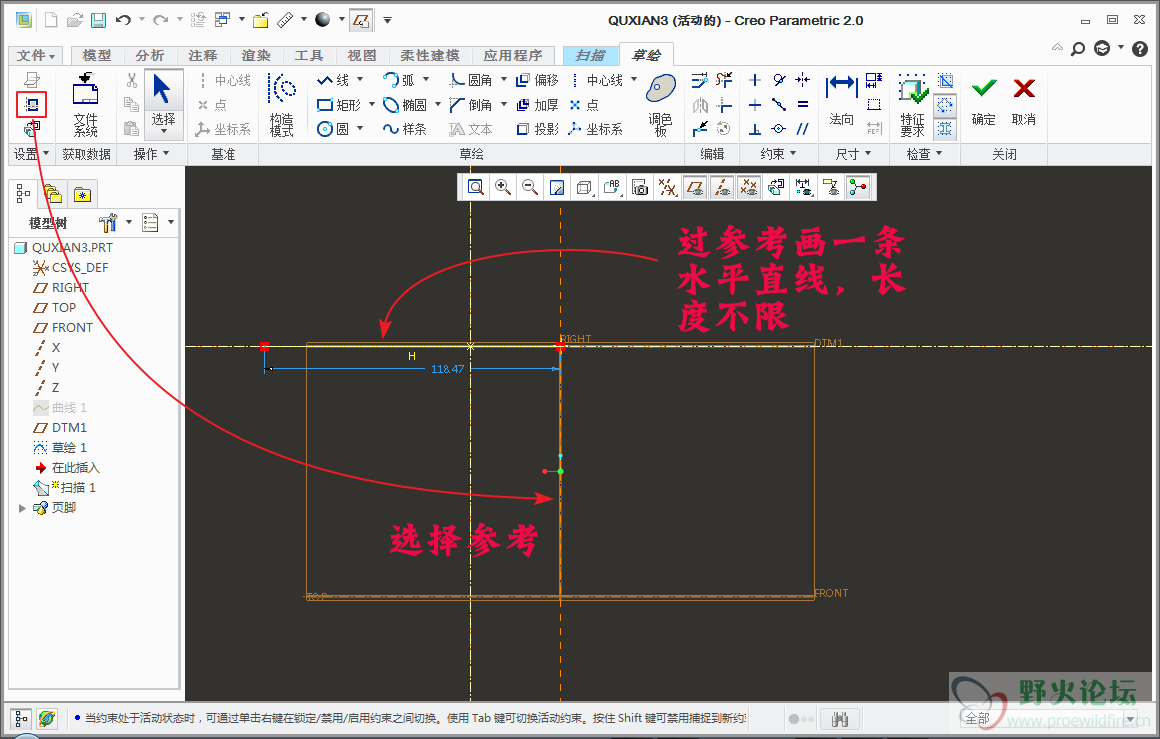The width and height of the screenshot is (1160, 739).
Task: Click the Thicken (加厚) tool
Action: tap(537, 105)
